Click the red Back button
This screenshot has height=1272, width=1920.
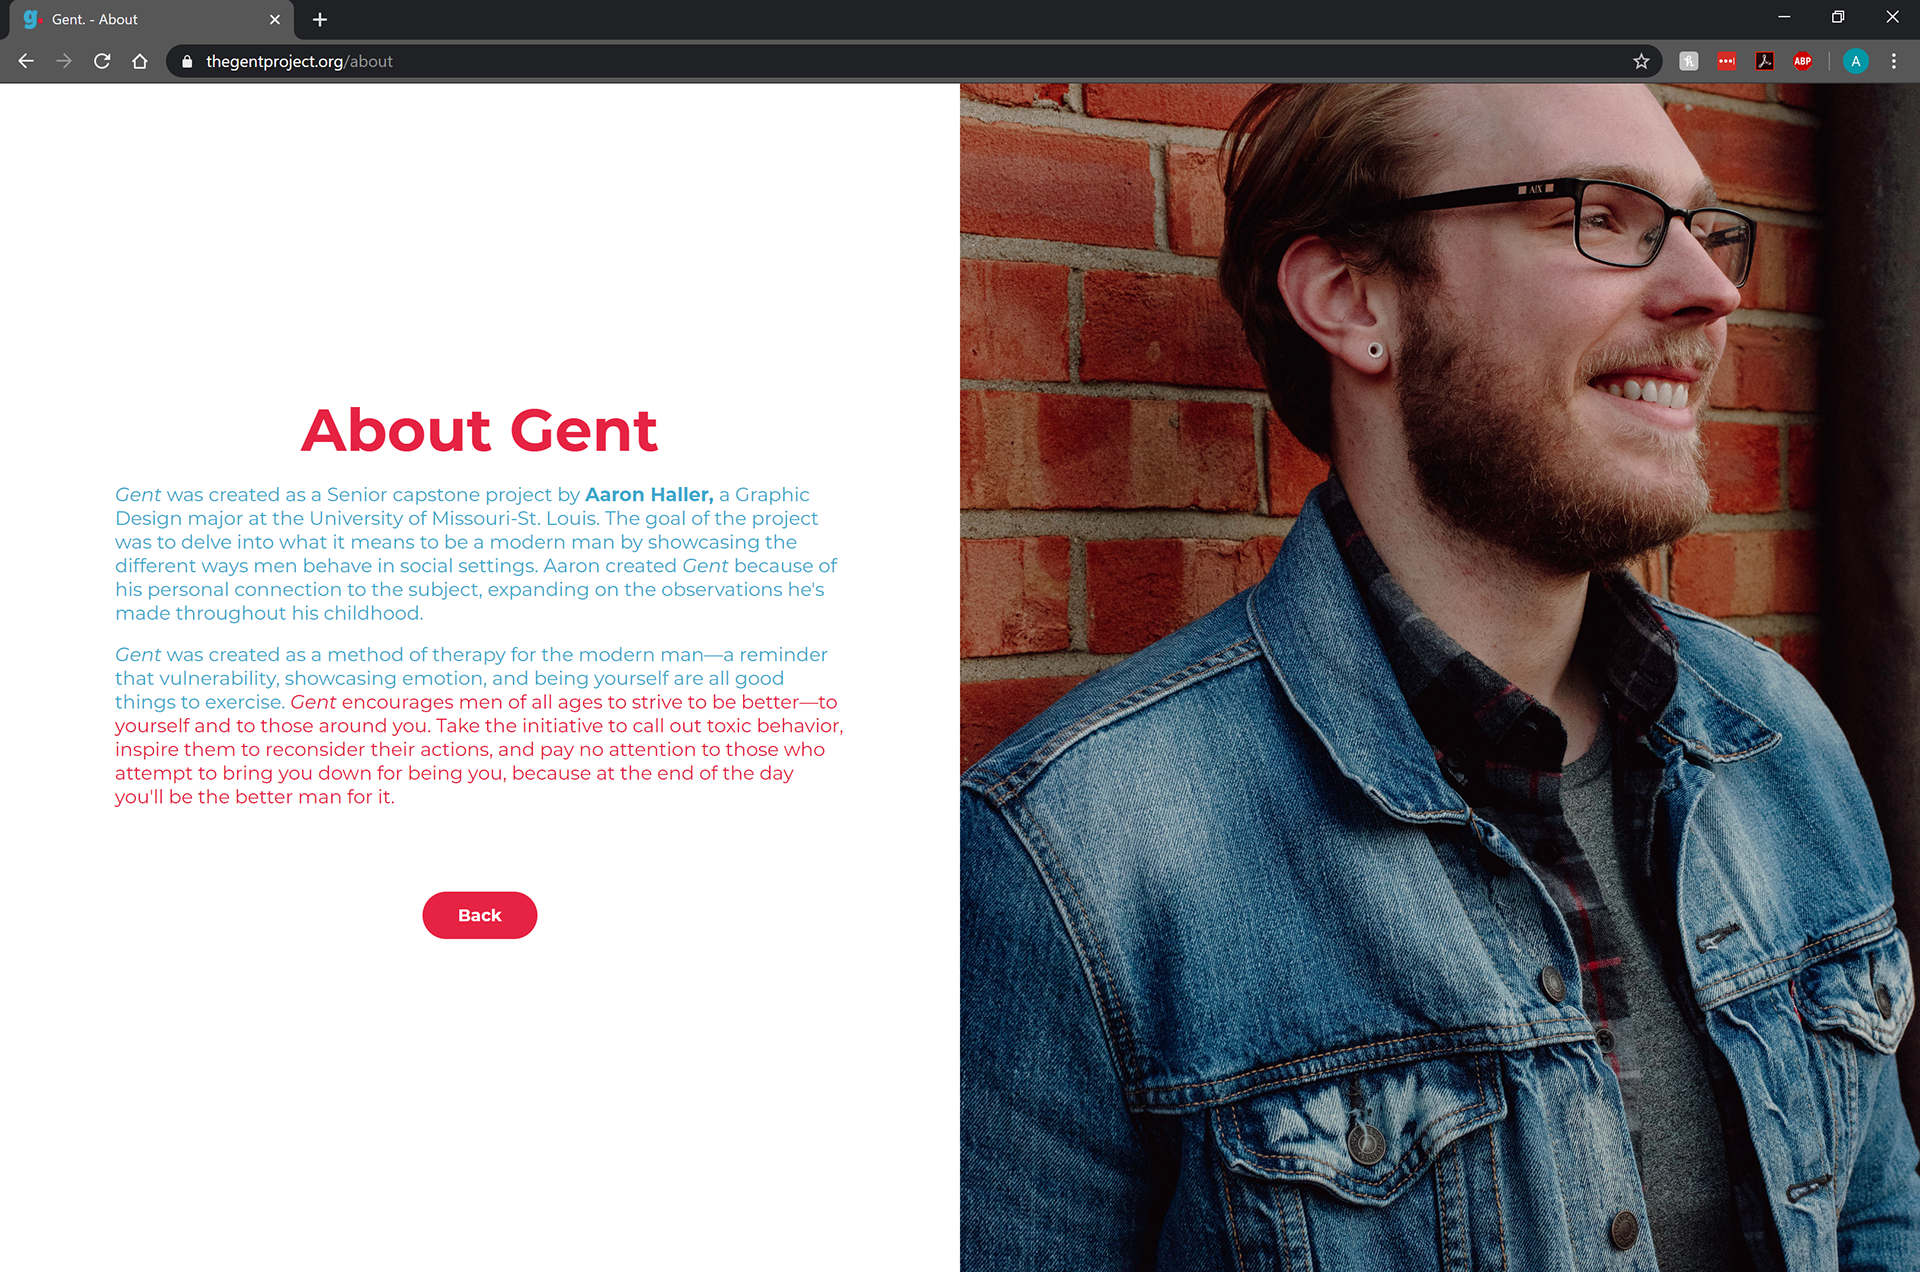pyautogui.click(x=480, y=915)
